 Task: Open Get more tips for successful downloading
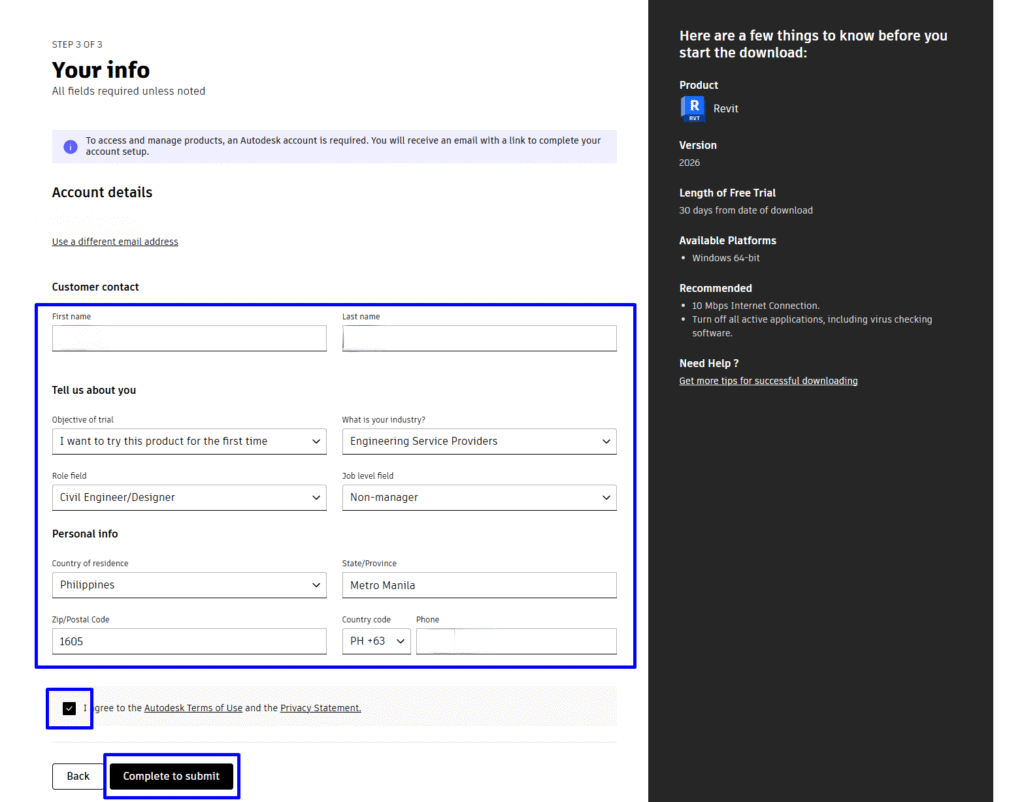[768, 381]
